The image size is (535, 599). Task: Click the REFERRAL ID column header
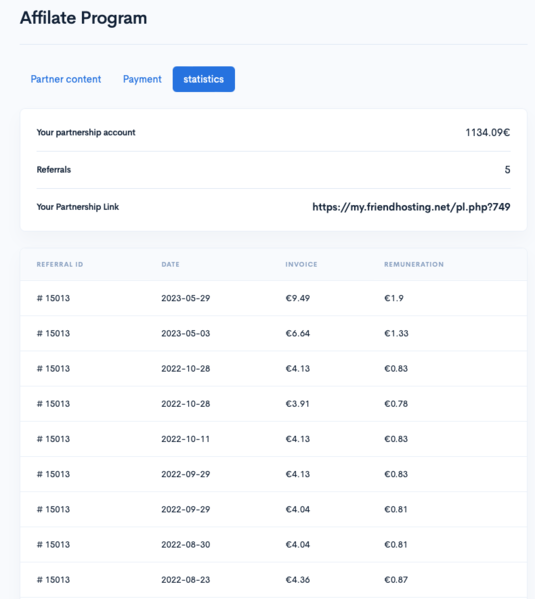click(60, 264)
